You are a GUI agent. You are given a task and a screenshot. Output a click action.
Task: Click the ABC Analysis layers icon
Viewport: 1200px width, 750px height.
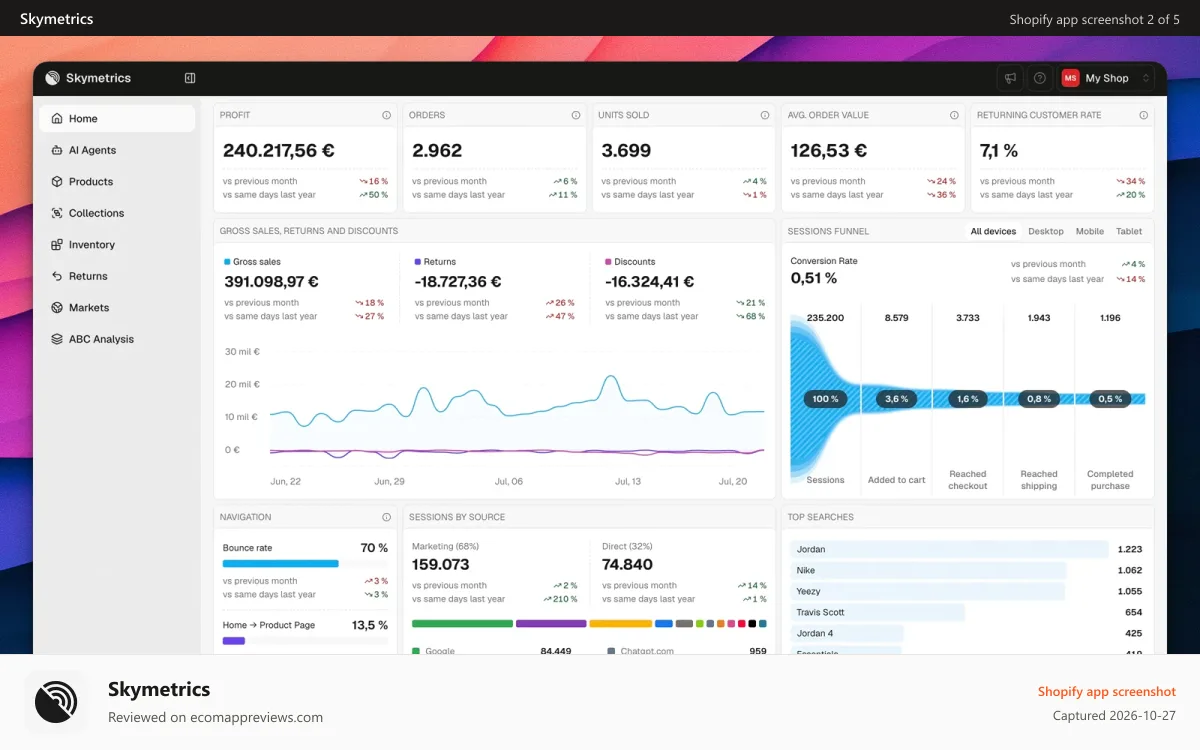[x=57, y=339]
